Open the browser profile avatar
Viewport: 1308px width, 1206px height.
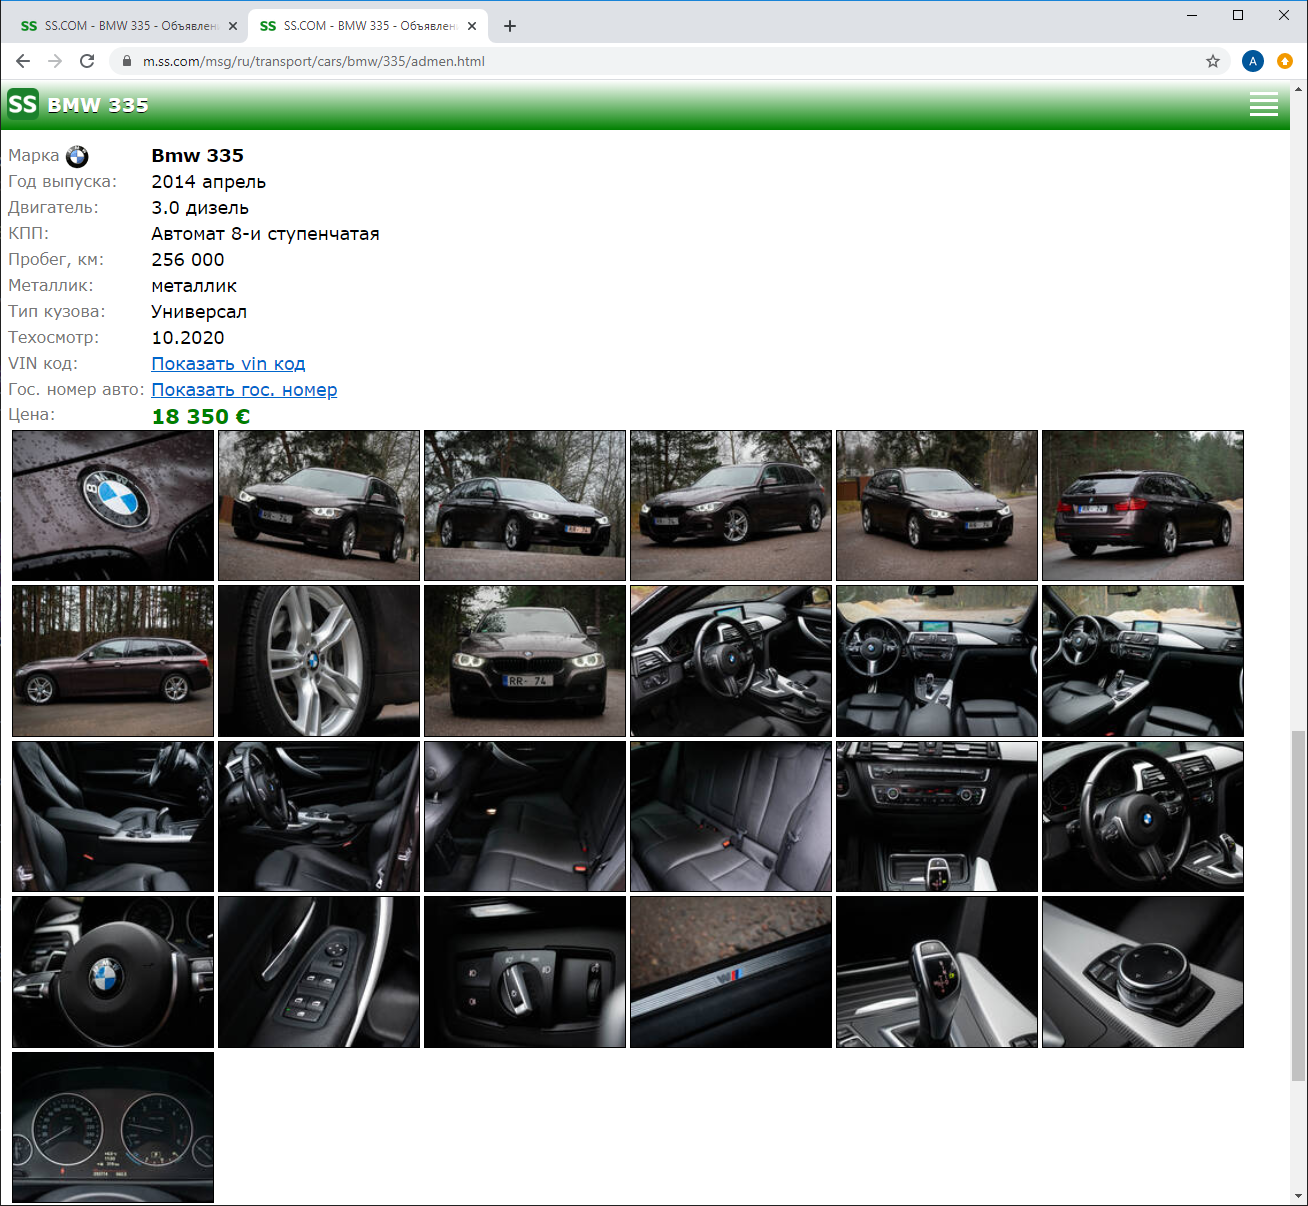(1252, 61)
